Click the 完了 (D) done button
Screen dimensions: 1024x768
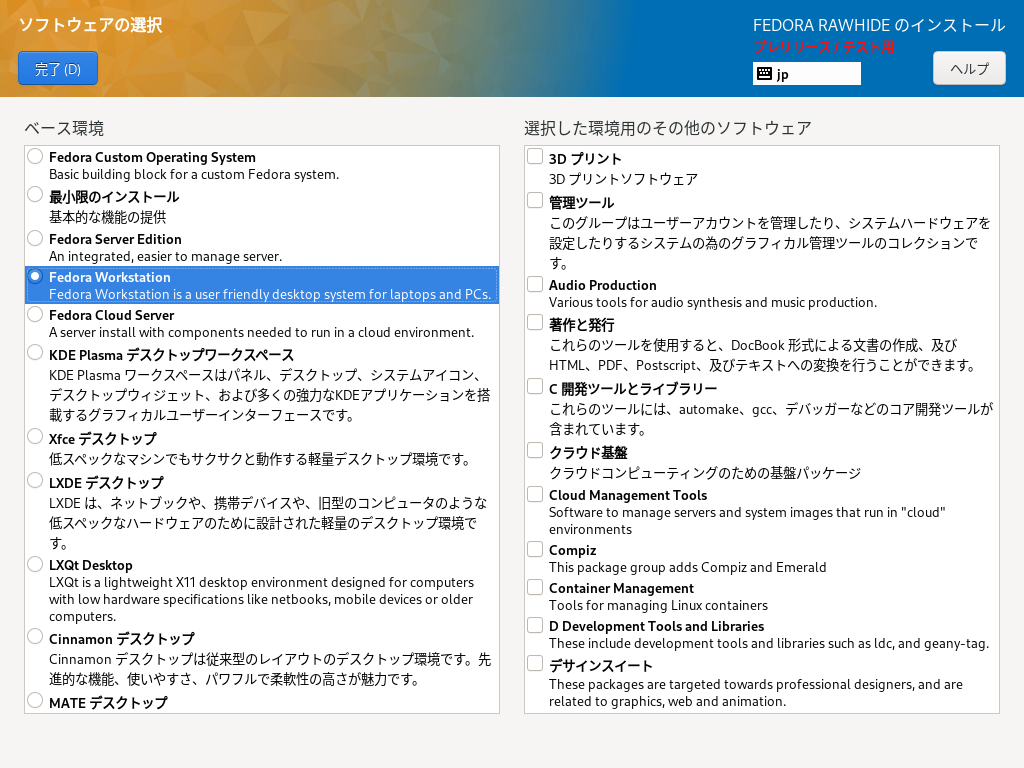(x=57, y=69)
